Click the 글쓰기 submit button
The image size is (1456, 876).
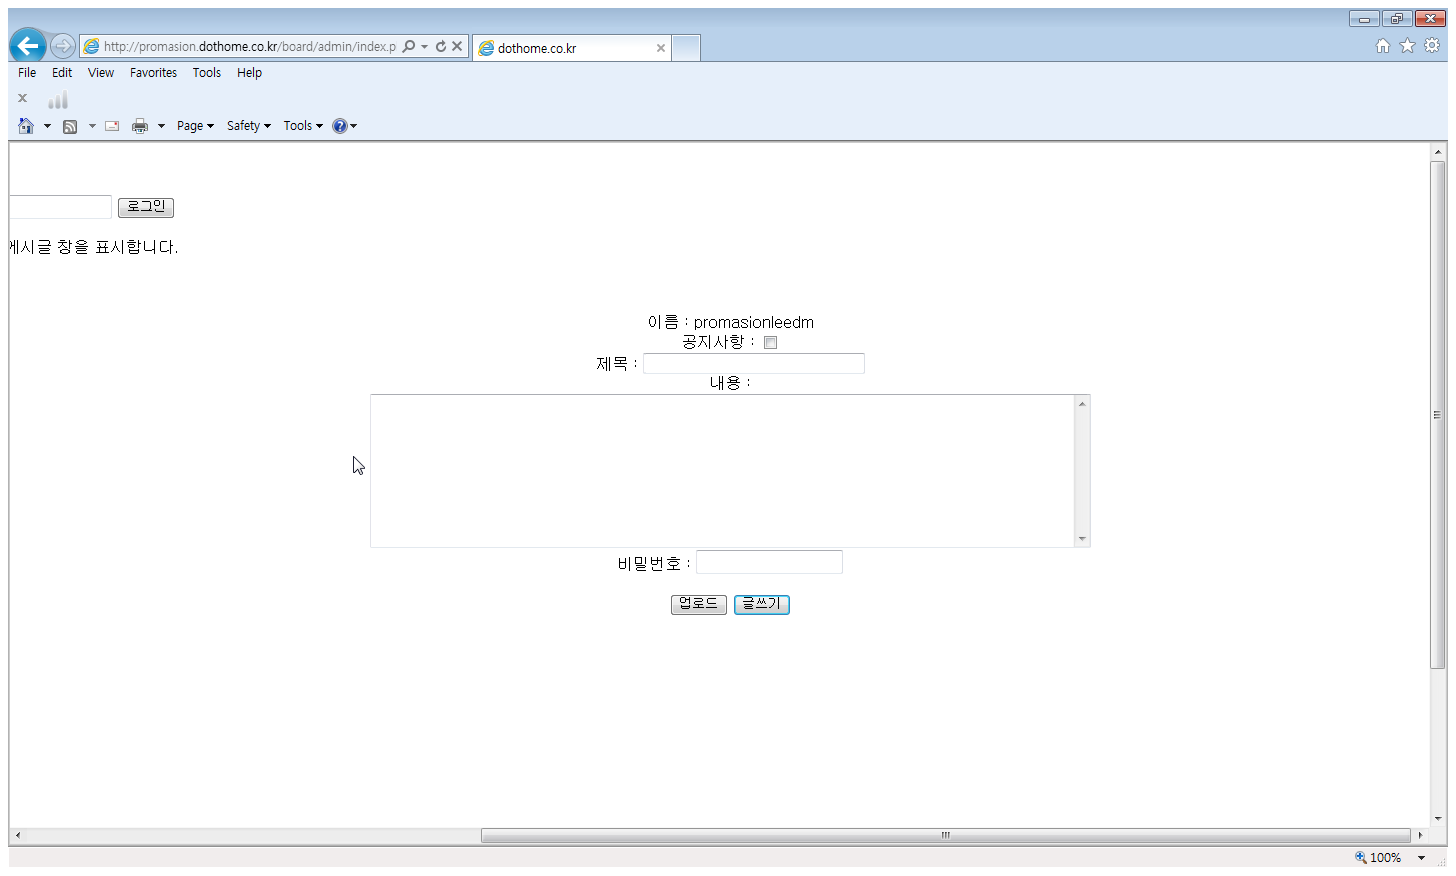(761, 604)
